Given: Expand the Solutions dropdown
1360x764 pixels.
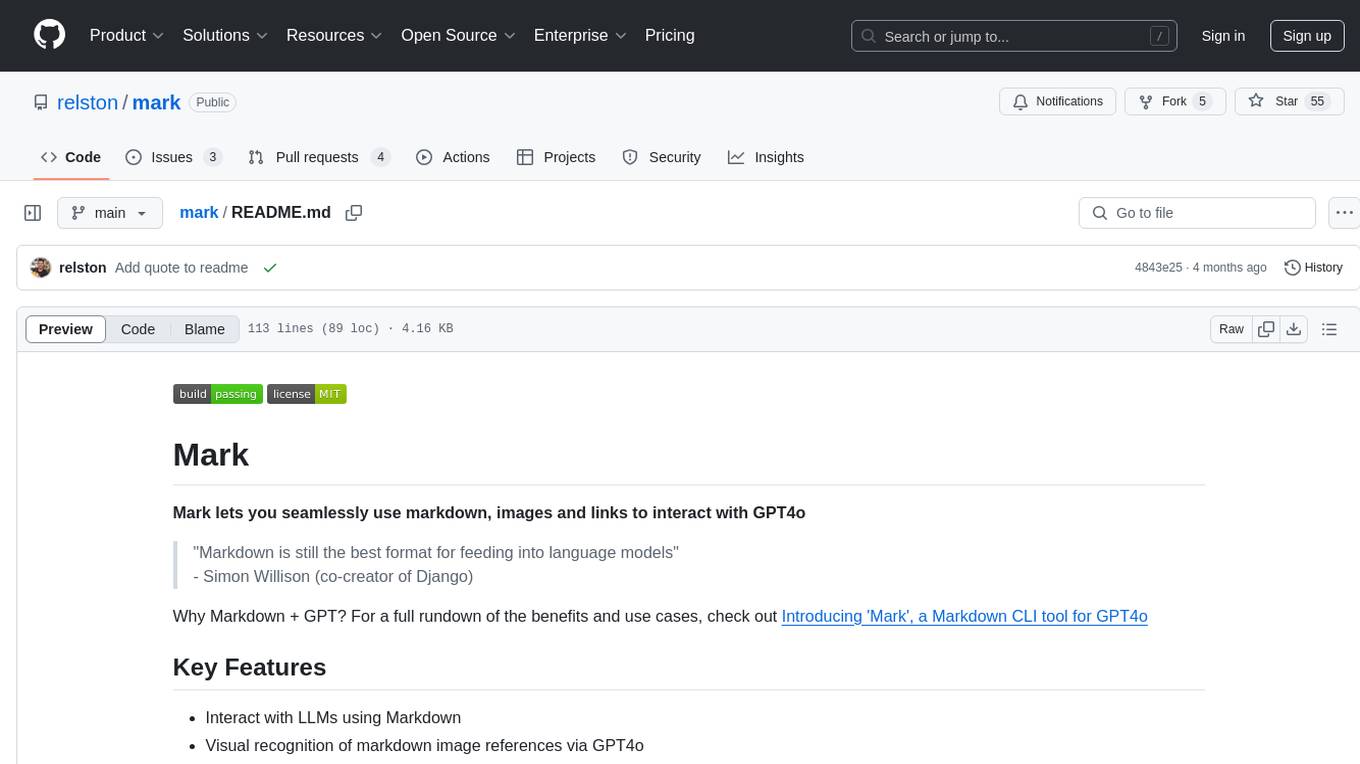Looking at the screenshot, I should click(x=225, y=35).
